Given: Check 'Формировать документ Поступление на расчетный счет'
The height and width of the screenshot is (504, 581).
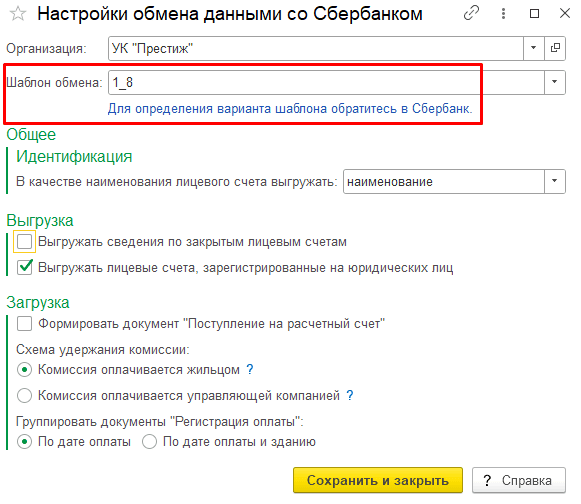Looking at the screenshot, I should [x=24, y=324].
